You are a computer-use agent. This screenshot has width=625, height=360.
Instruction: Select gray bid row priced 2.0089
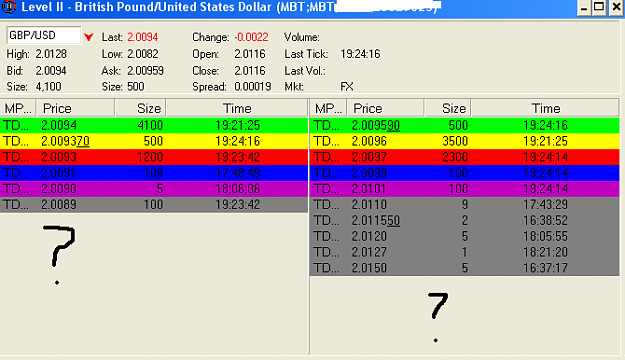154,205
